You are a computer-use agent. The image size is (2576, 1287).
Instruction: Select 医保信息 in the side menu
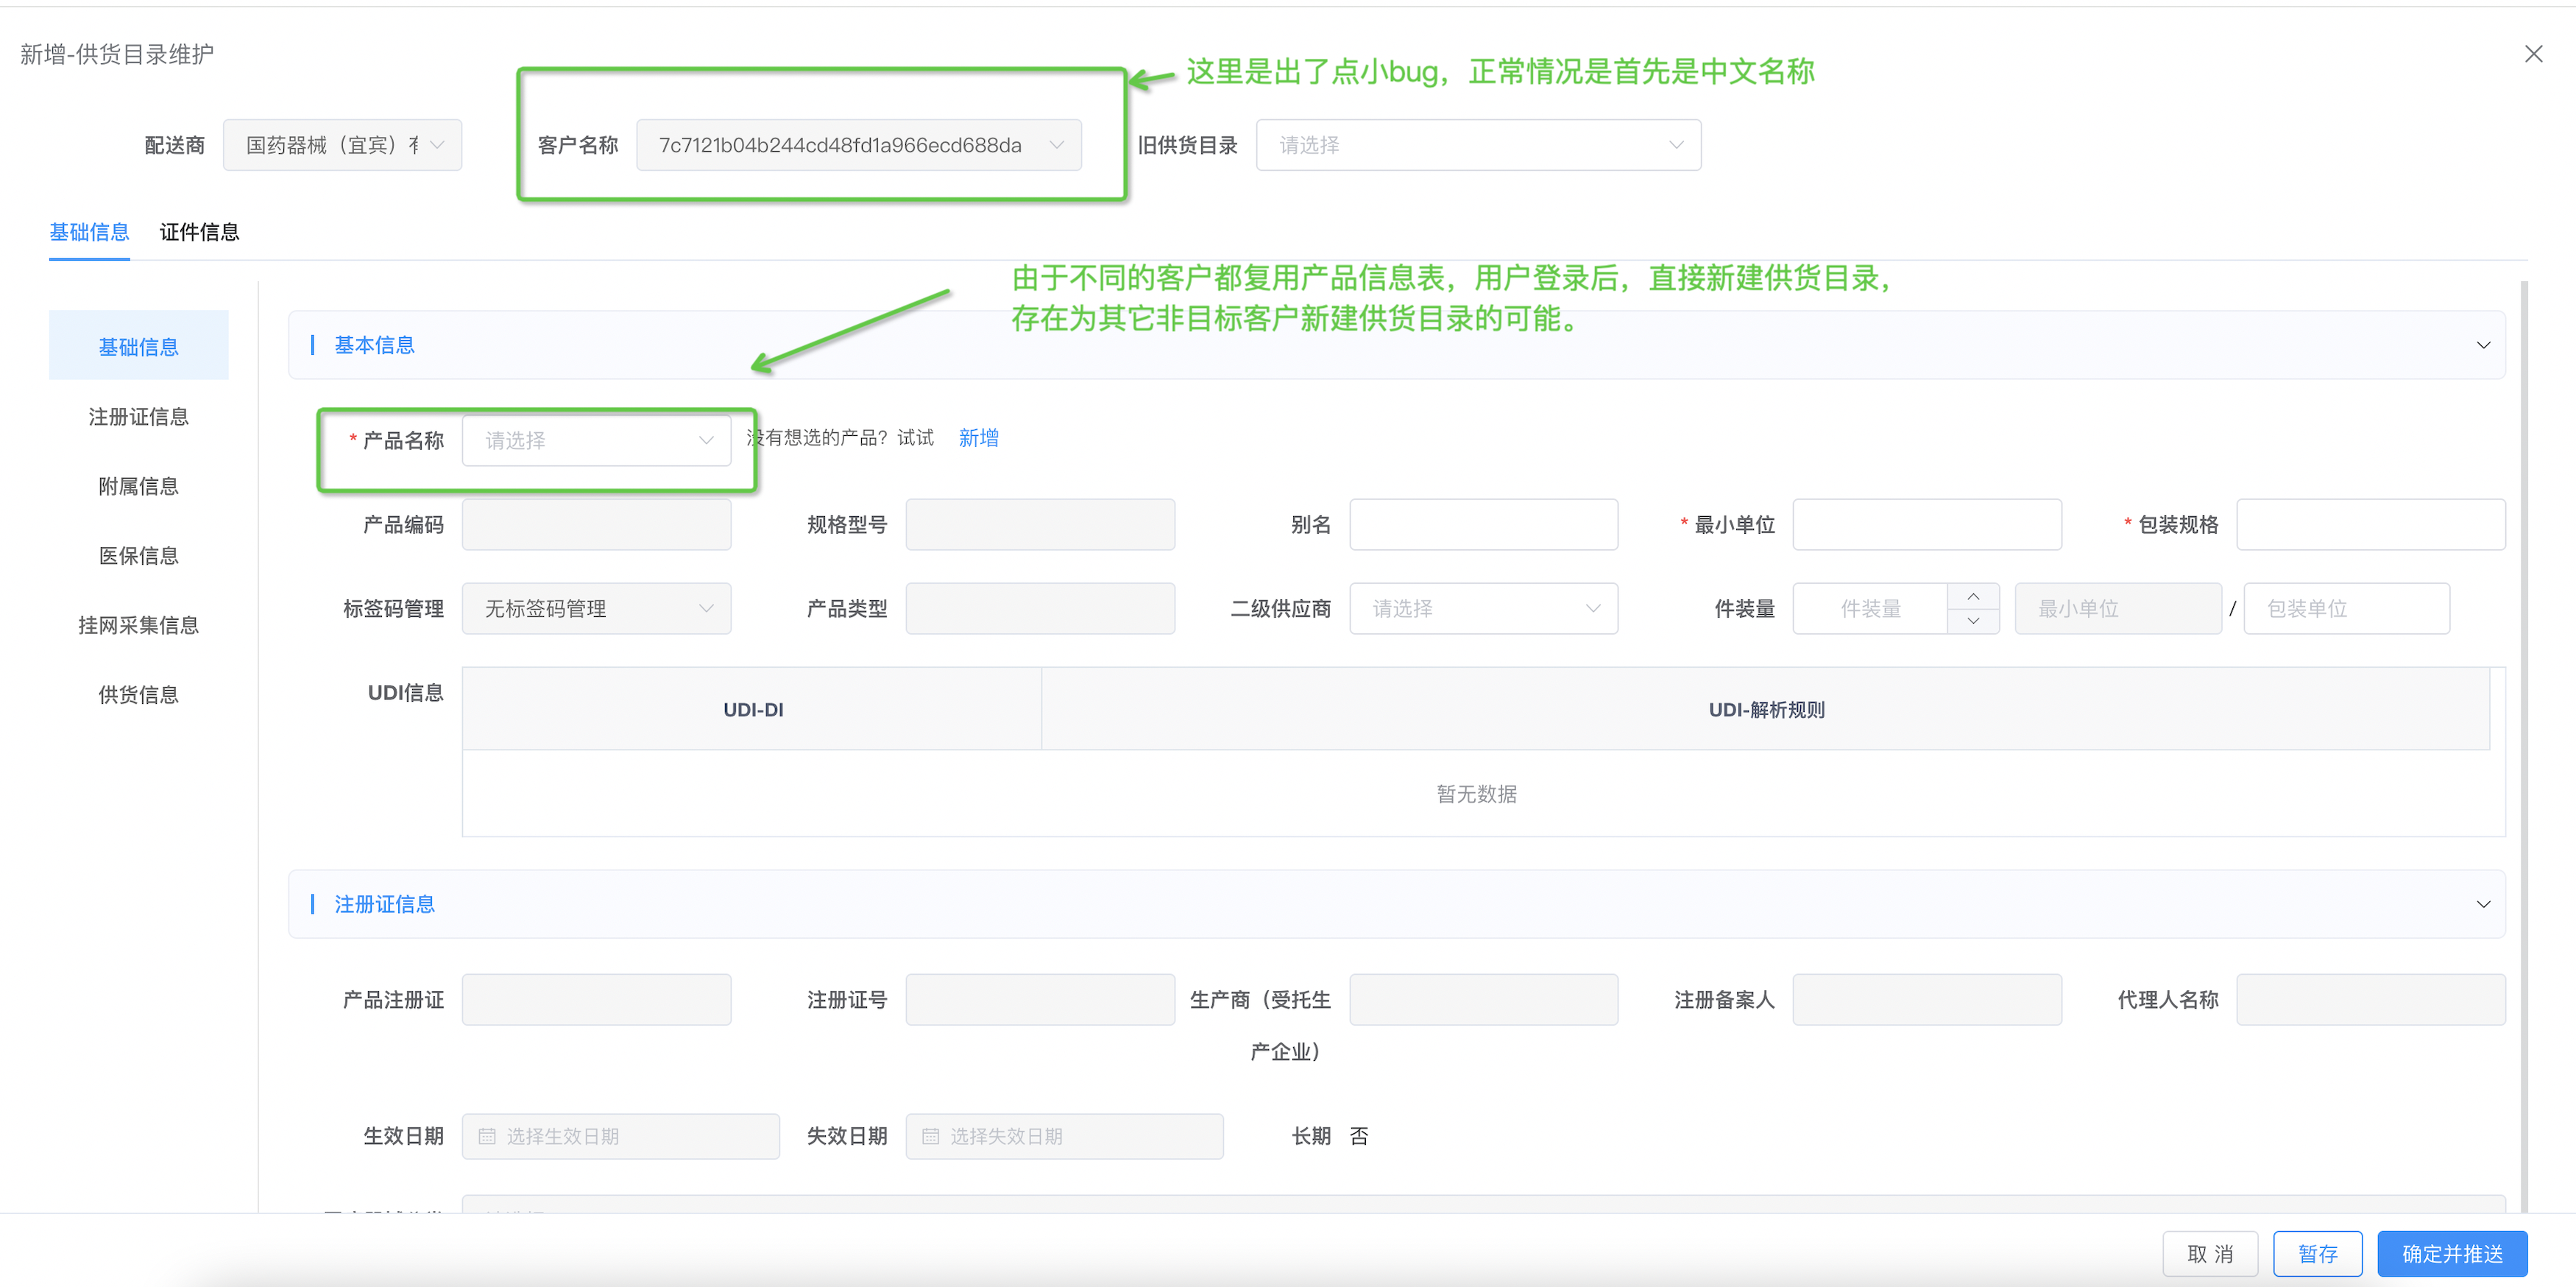[138, 556]
